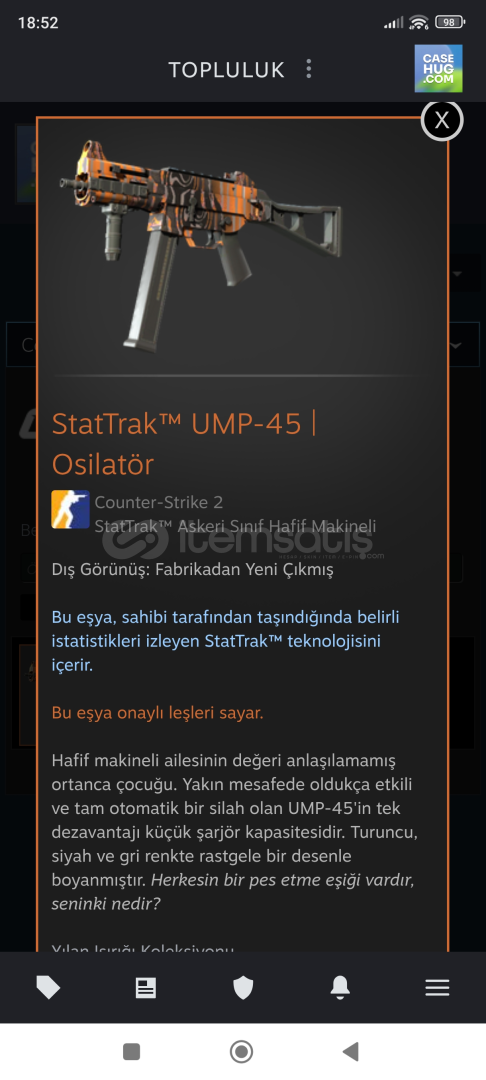The image size is (486, 1080).
Task: Tap the Android back navigation button
Action: pos(350,1052)
